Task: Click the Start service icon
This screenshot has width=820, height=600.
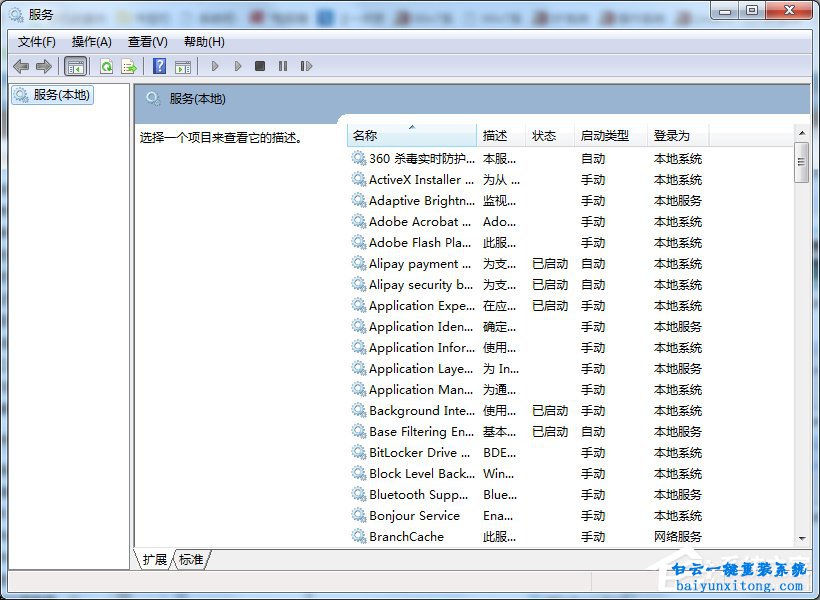Action: tap(215, 66)
